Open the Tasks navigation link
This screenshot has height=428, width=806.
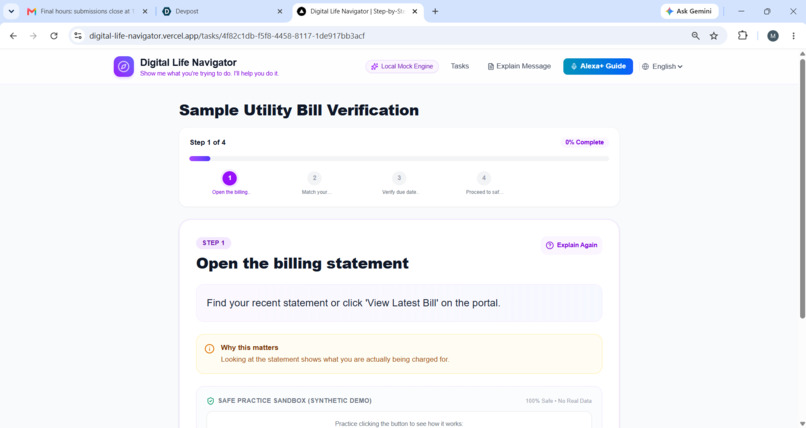tap(460, 66)
